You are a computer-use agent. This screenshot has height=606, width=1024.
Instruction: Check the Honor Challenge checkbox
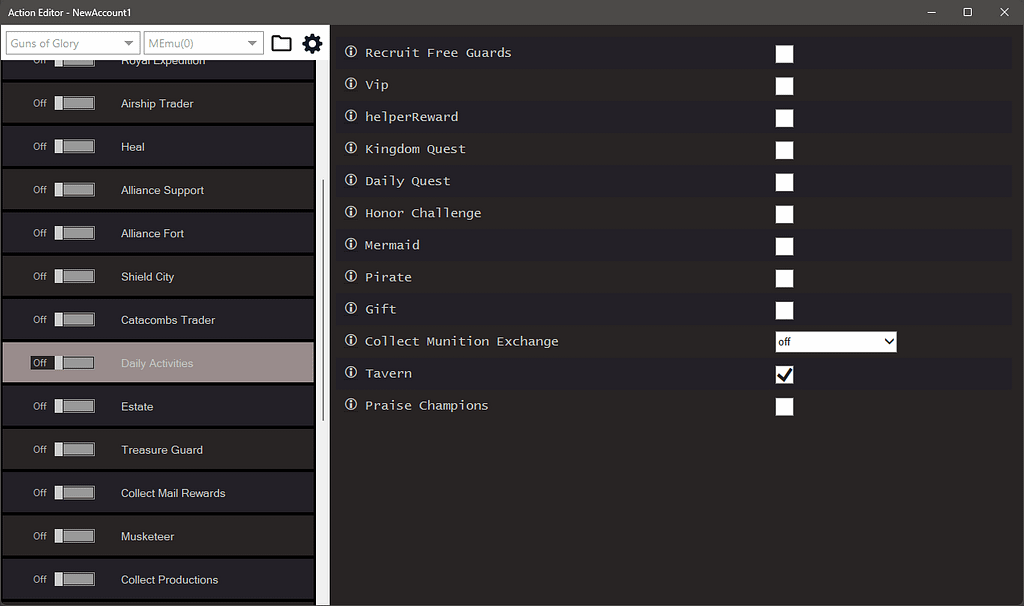784,214
